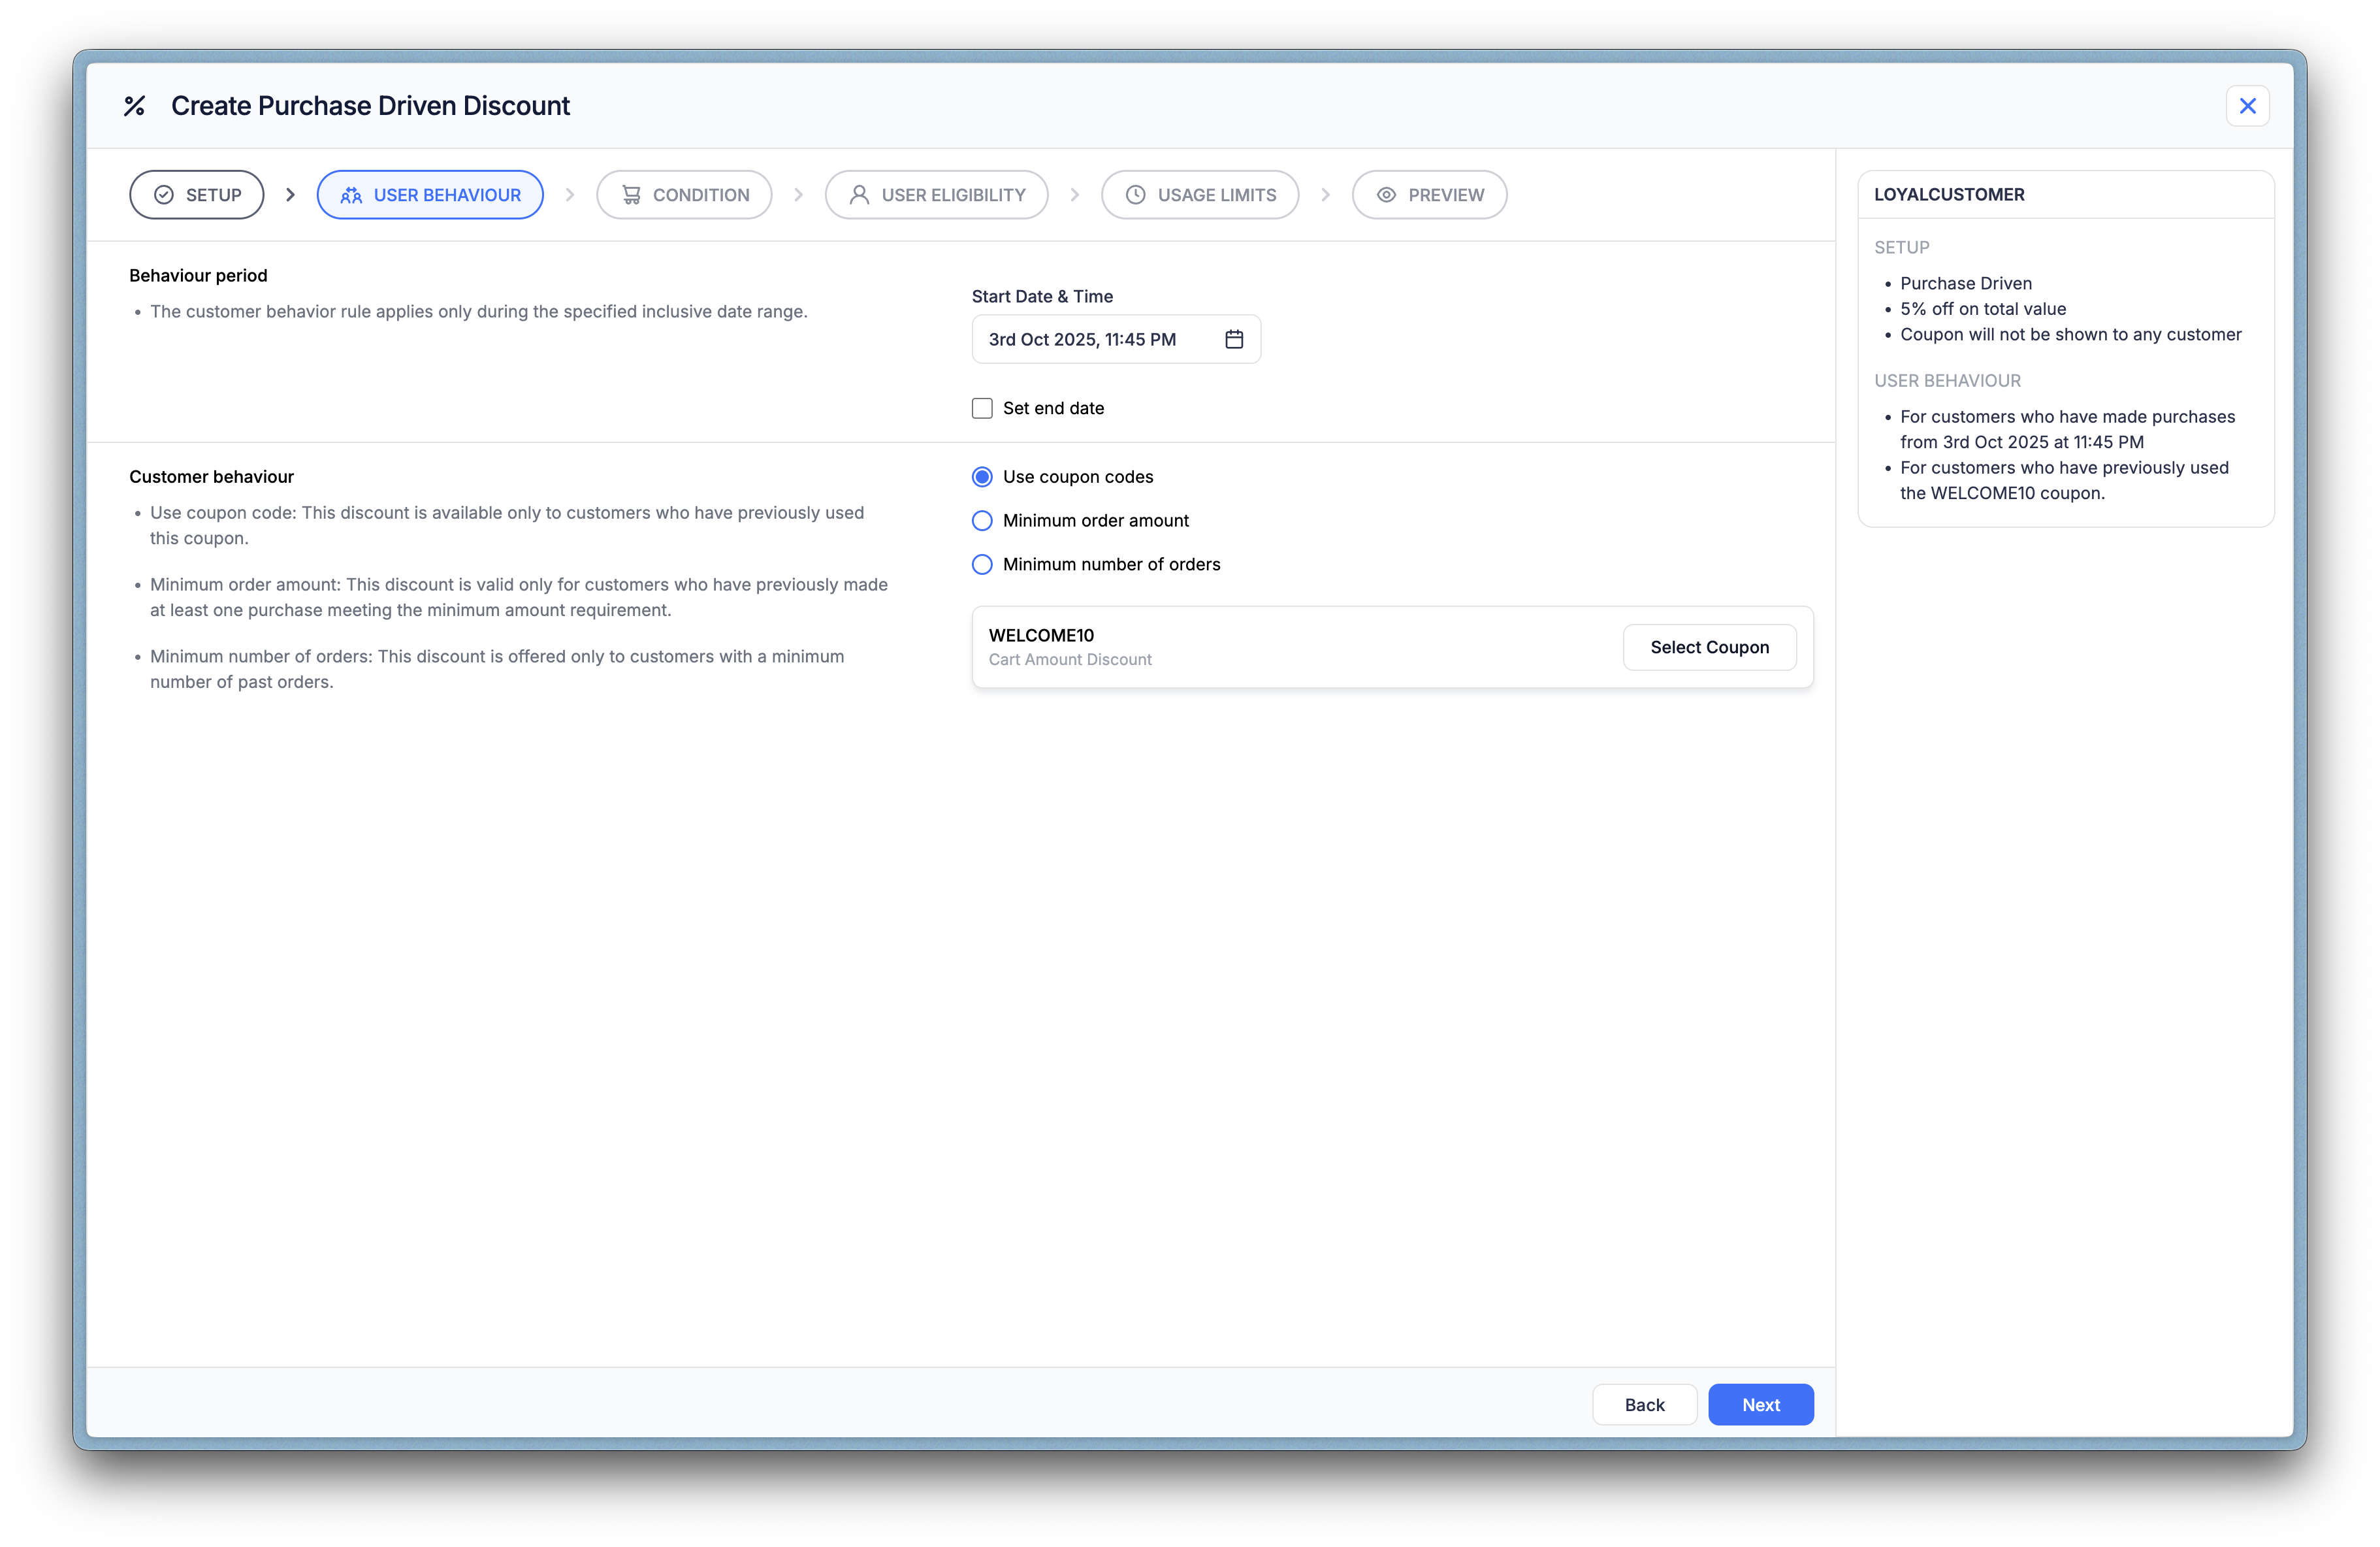Go to the USAGE LIMITS step tab

point(1200,195)
